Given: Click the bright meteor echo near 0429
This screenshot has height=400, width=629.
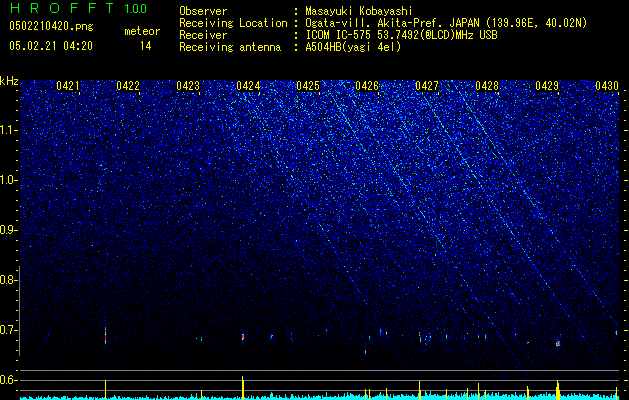Looking at the screenshot, I should pos(558,343).
